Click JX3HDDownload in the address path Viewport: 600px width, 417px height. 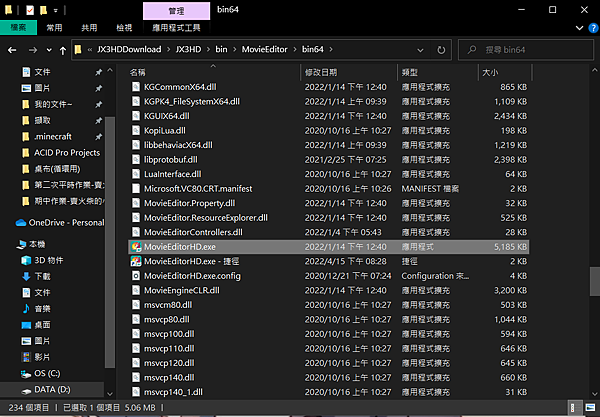[129, 49]
